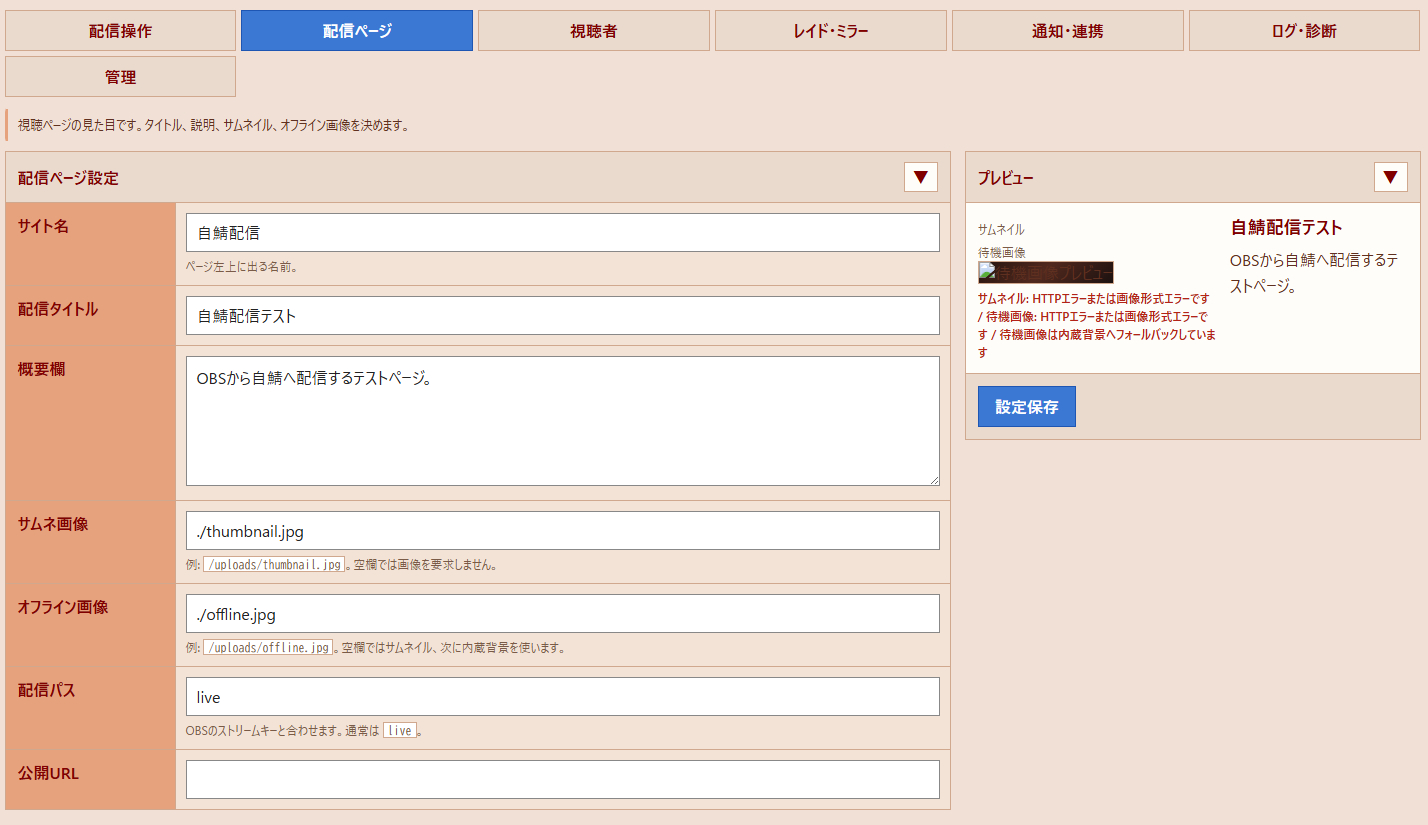Image resolution: width=1428 pixels, height=825 pixels.
Task: Open the 視聴者 tab
Action: pyautogui.click(x=594, y=30)
